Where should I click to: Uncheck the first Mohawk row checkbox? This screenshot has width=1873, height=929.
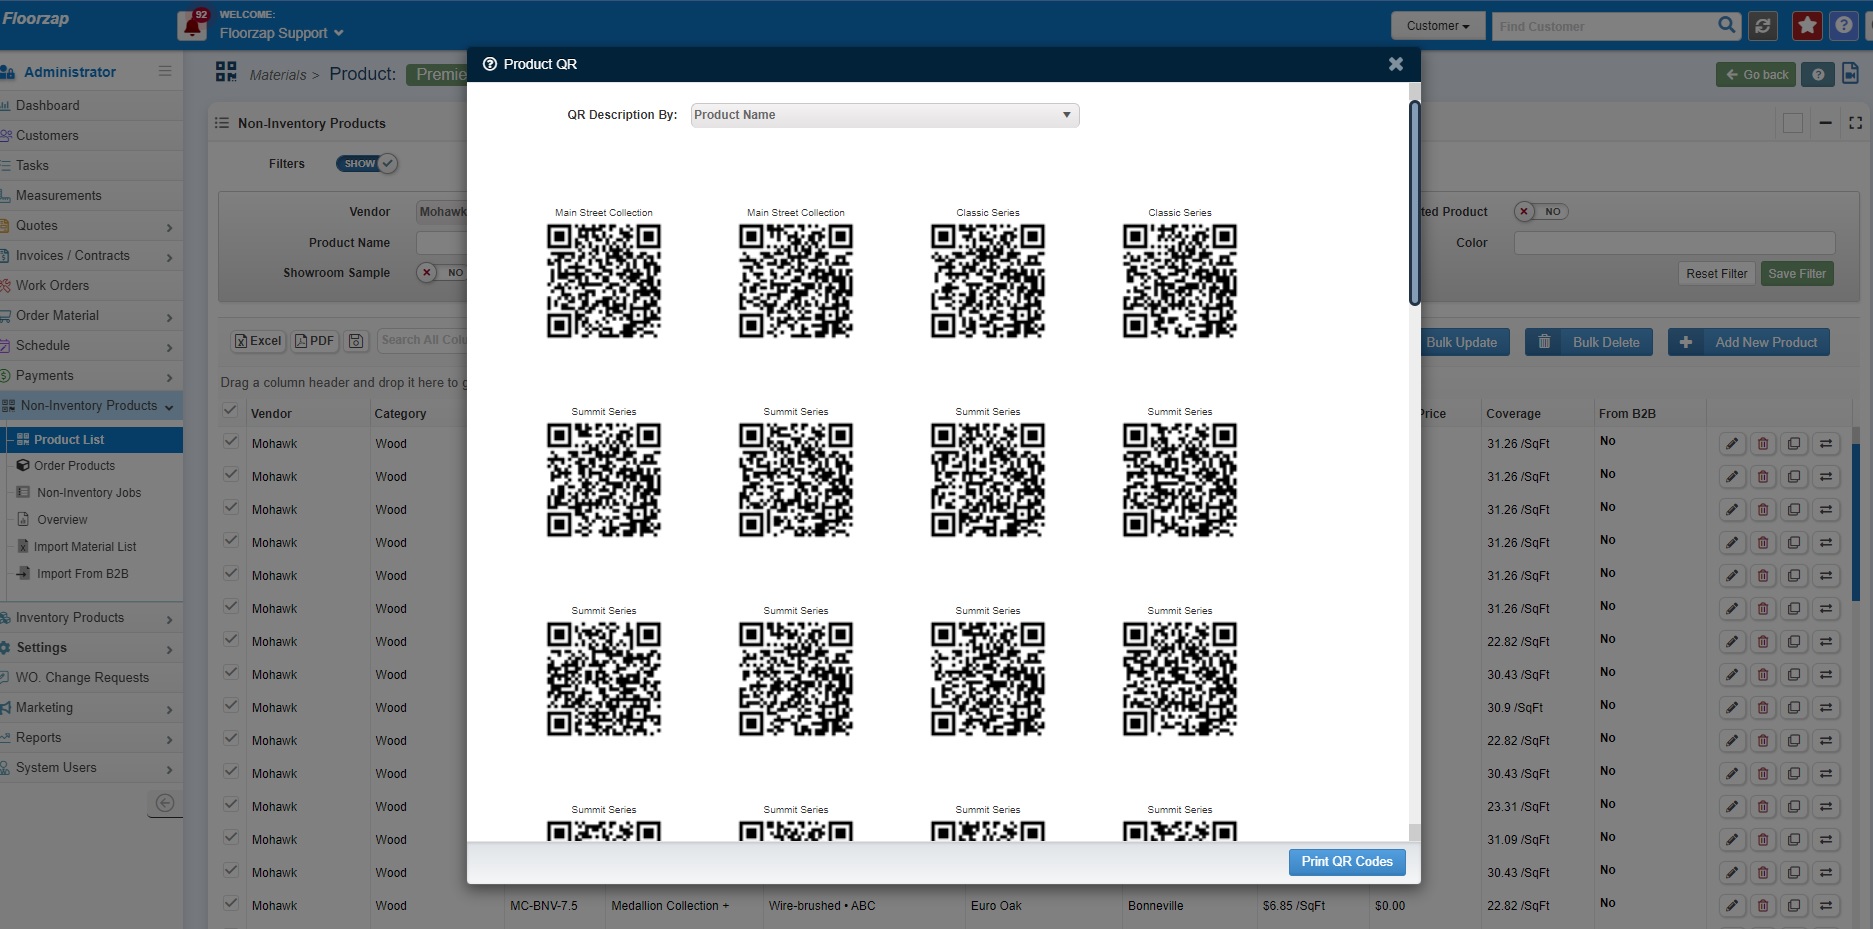click(230, 441)
